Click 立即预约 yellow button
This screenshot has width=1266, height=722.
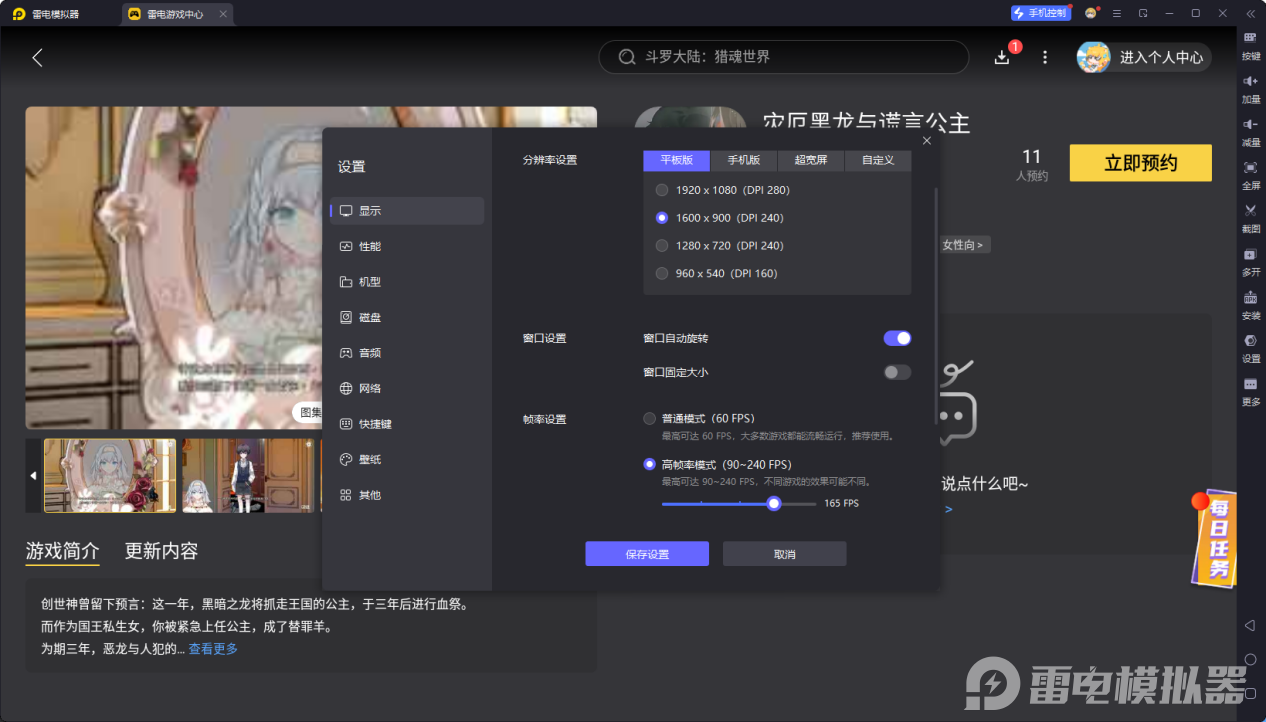(x=1140, y=163)
